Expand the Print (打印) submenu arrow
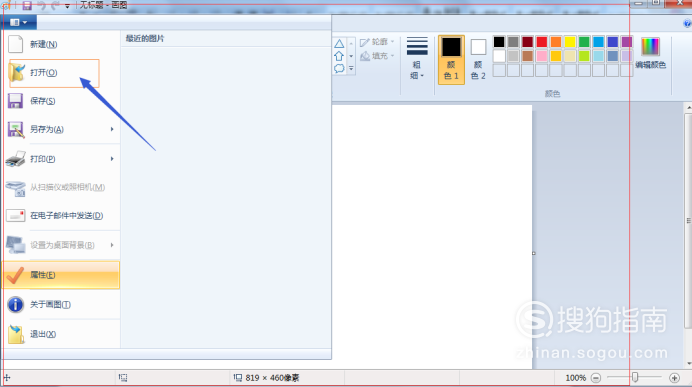Image resolution: width=692 pixels, height=387 pixels. coord(112,158)
